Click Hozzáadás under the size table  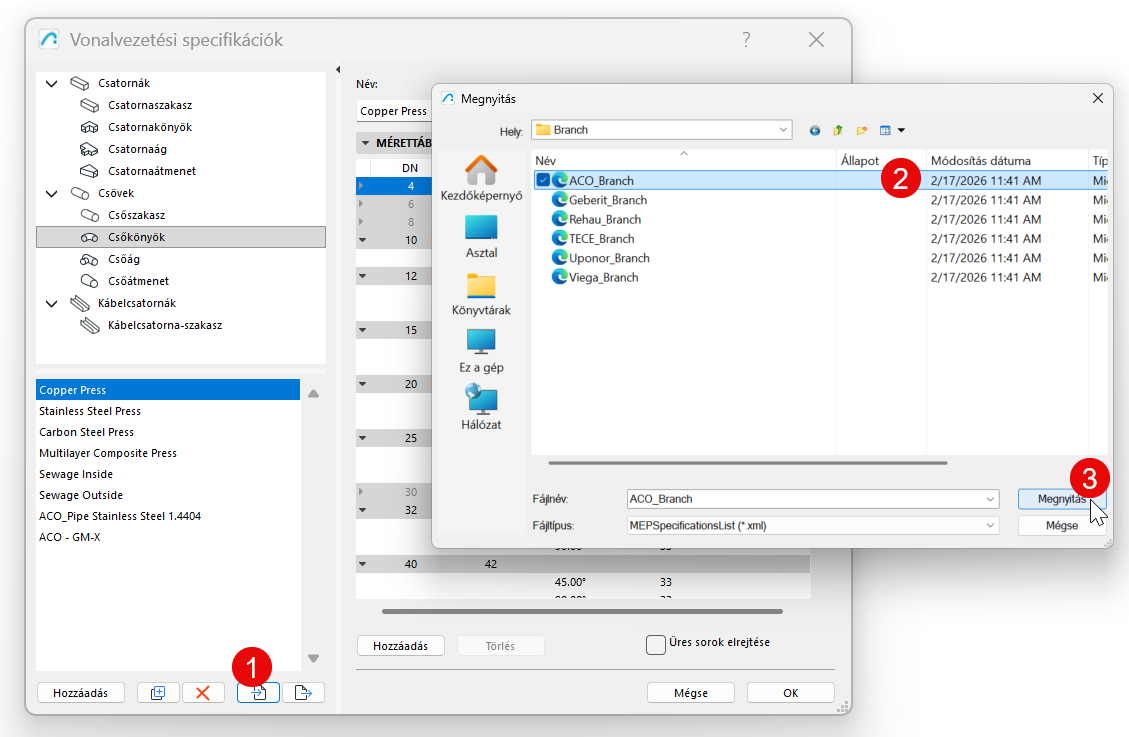(400, 646)
